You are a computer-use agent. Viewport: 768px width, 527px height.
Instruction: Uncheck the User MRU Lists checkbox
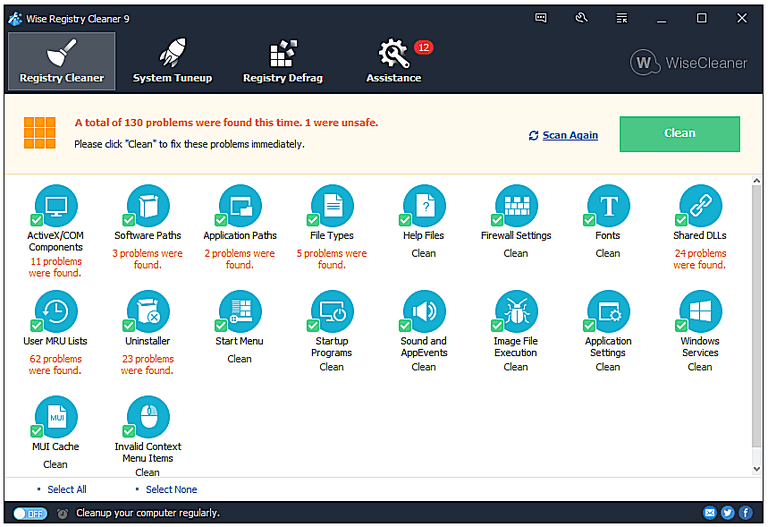36,326
